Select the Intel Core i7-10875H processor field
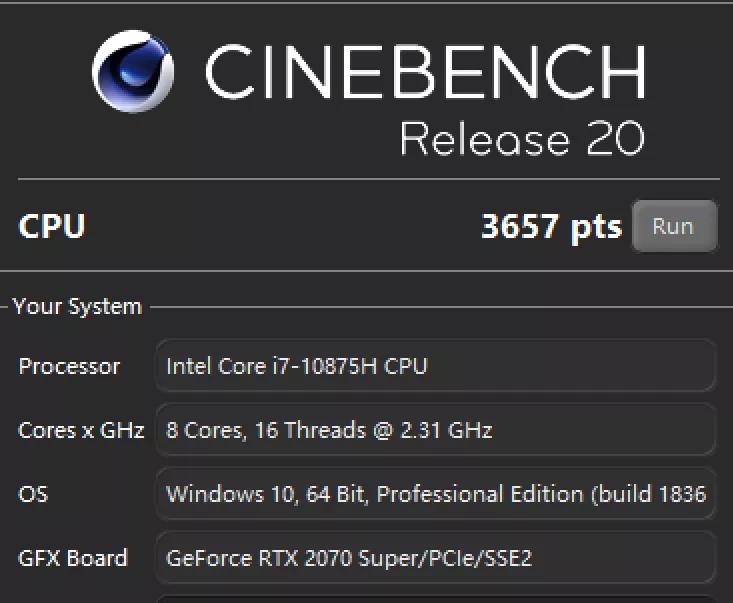733x603 pixels. (435, 366)
